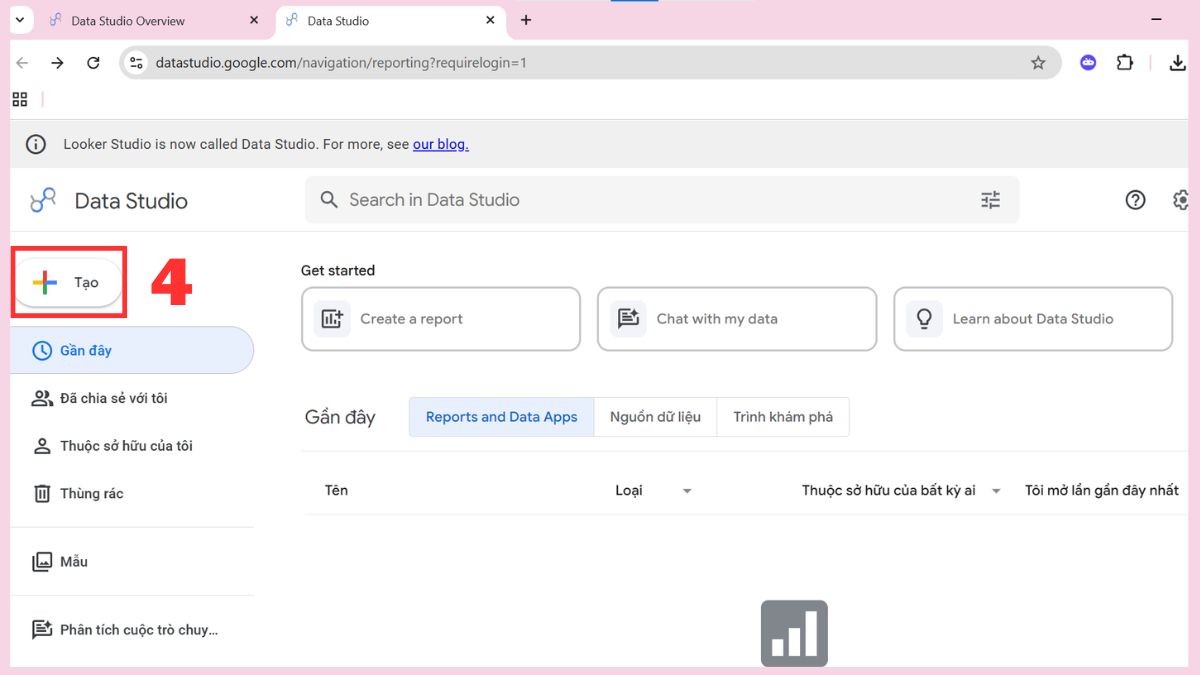The height and width of the screenshot is (675, 1200).
Task: Select the Reports and Data Apps tab
Action: [502, 417]
